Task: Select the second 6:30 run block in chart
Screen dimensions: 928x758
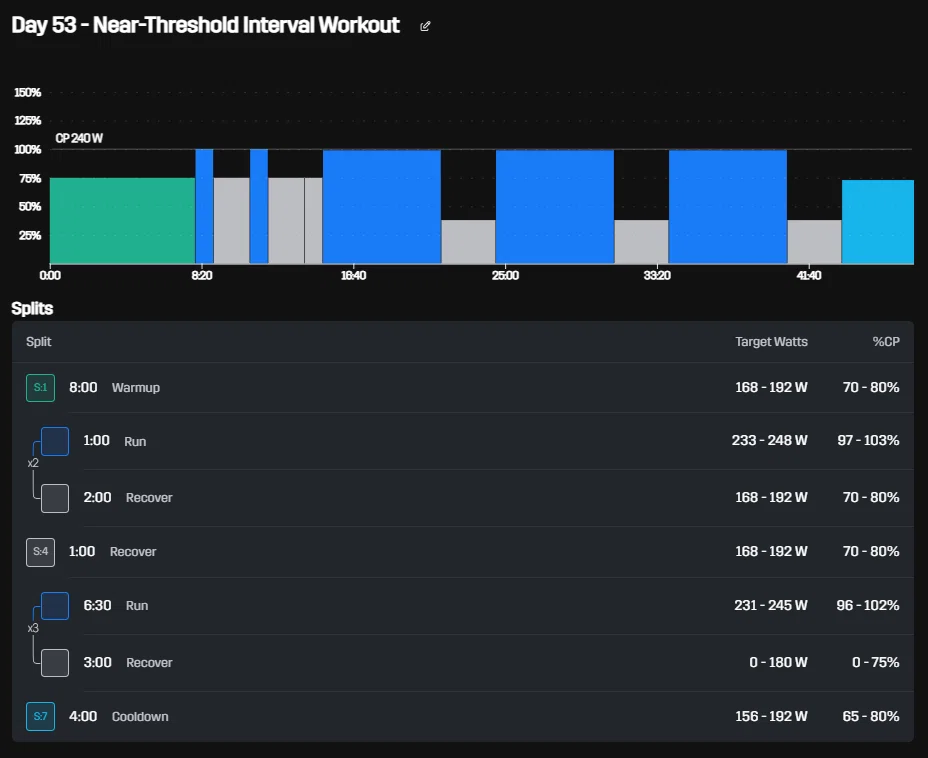Action: point(555,207)
